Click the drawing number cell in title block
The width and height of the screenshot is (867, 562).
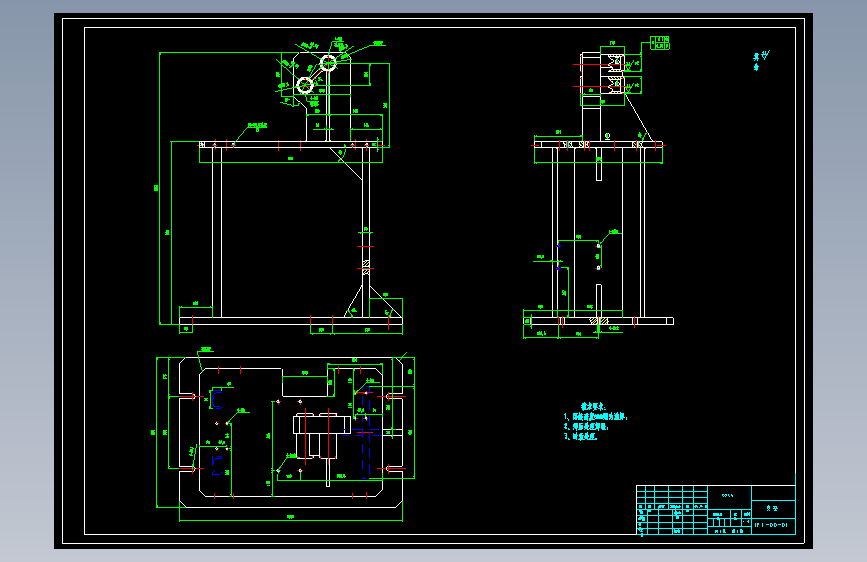(773, 525)
